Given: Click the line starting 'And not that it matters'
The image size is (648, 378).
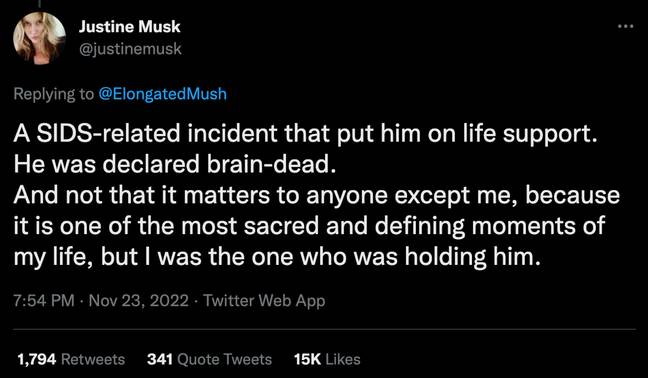Looking at the screenshot, I should 317,195.
